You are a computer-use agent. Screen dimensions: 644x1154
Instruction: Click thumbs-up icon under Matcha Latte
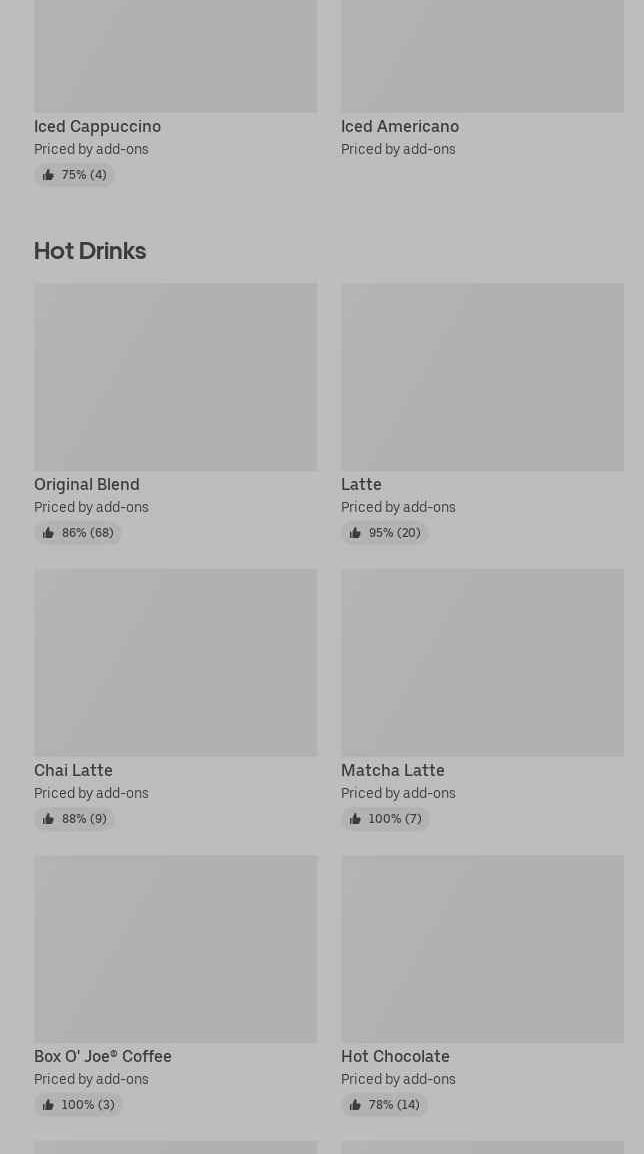[355, 819]
